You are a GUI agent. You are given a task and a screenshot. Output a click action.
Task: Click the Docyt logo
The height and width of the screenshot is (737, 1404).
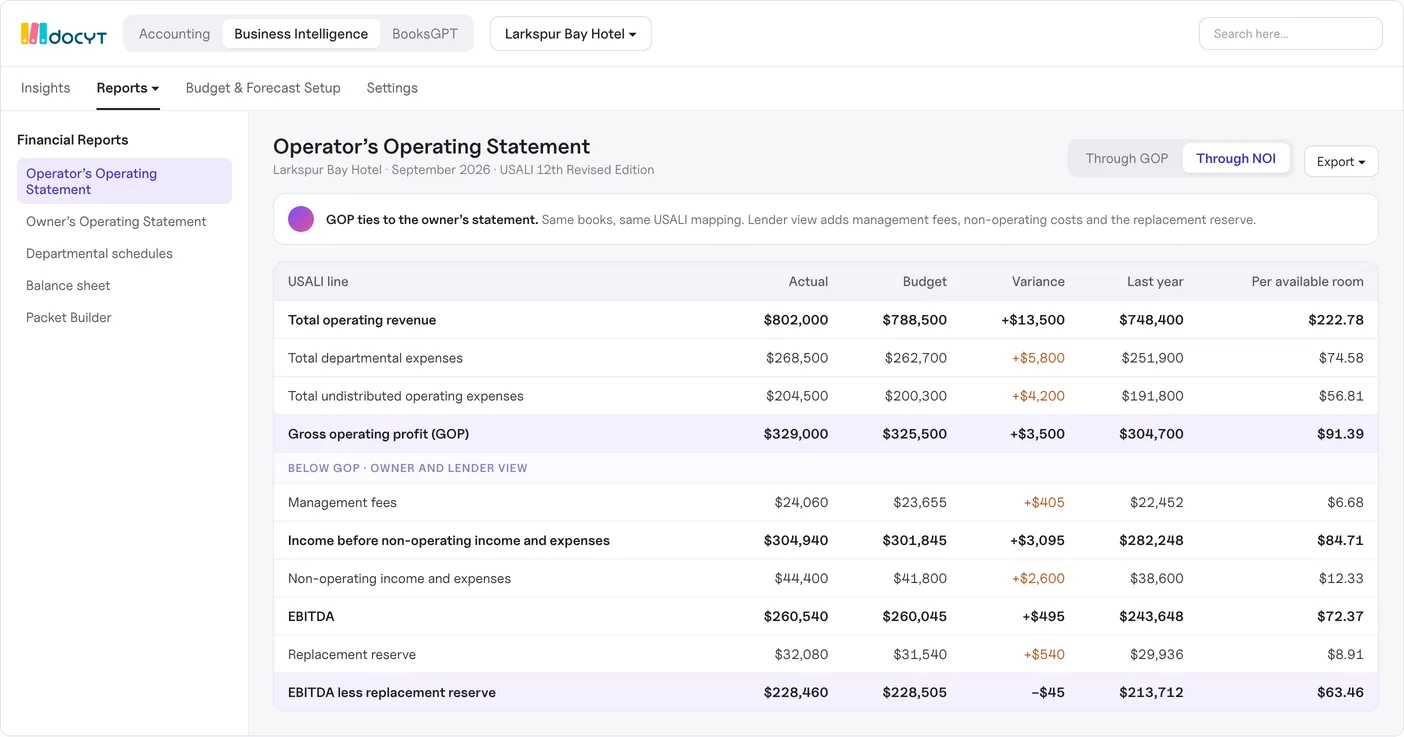pyautogui.click(x=63, y=34)
